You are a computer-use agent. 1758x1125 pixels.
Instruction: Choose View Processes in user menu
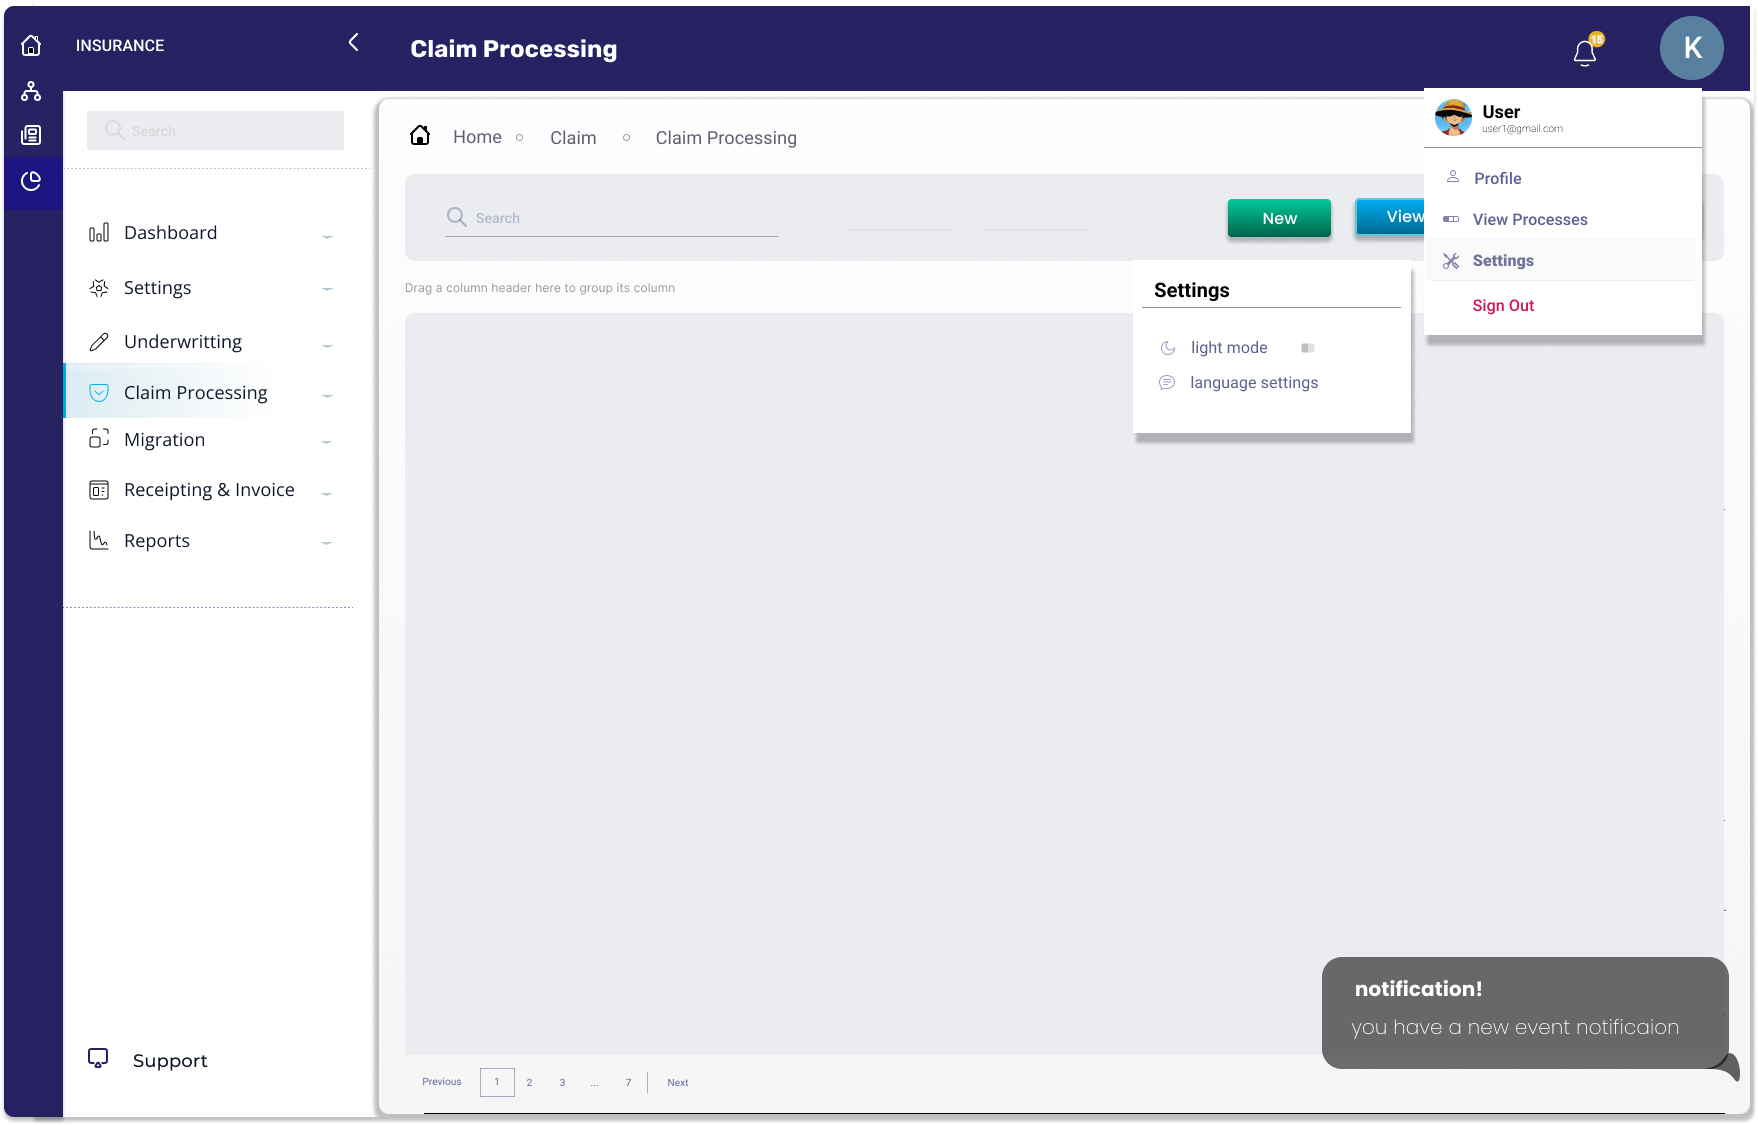coord(1529,219)
